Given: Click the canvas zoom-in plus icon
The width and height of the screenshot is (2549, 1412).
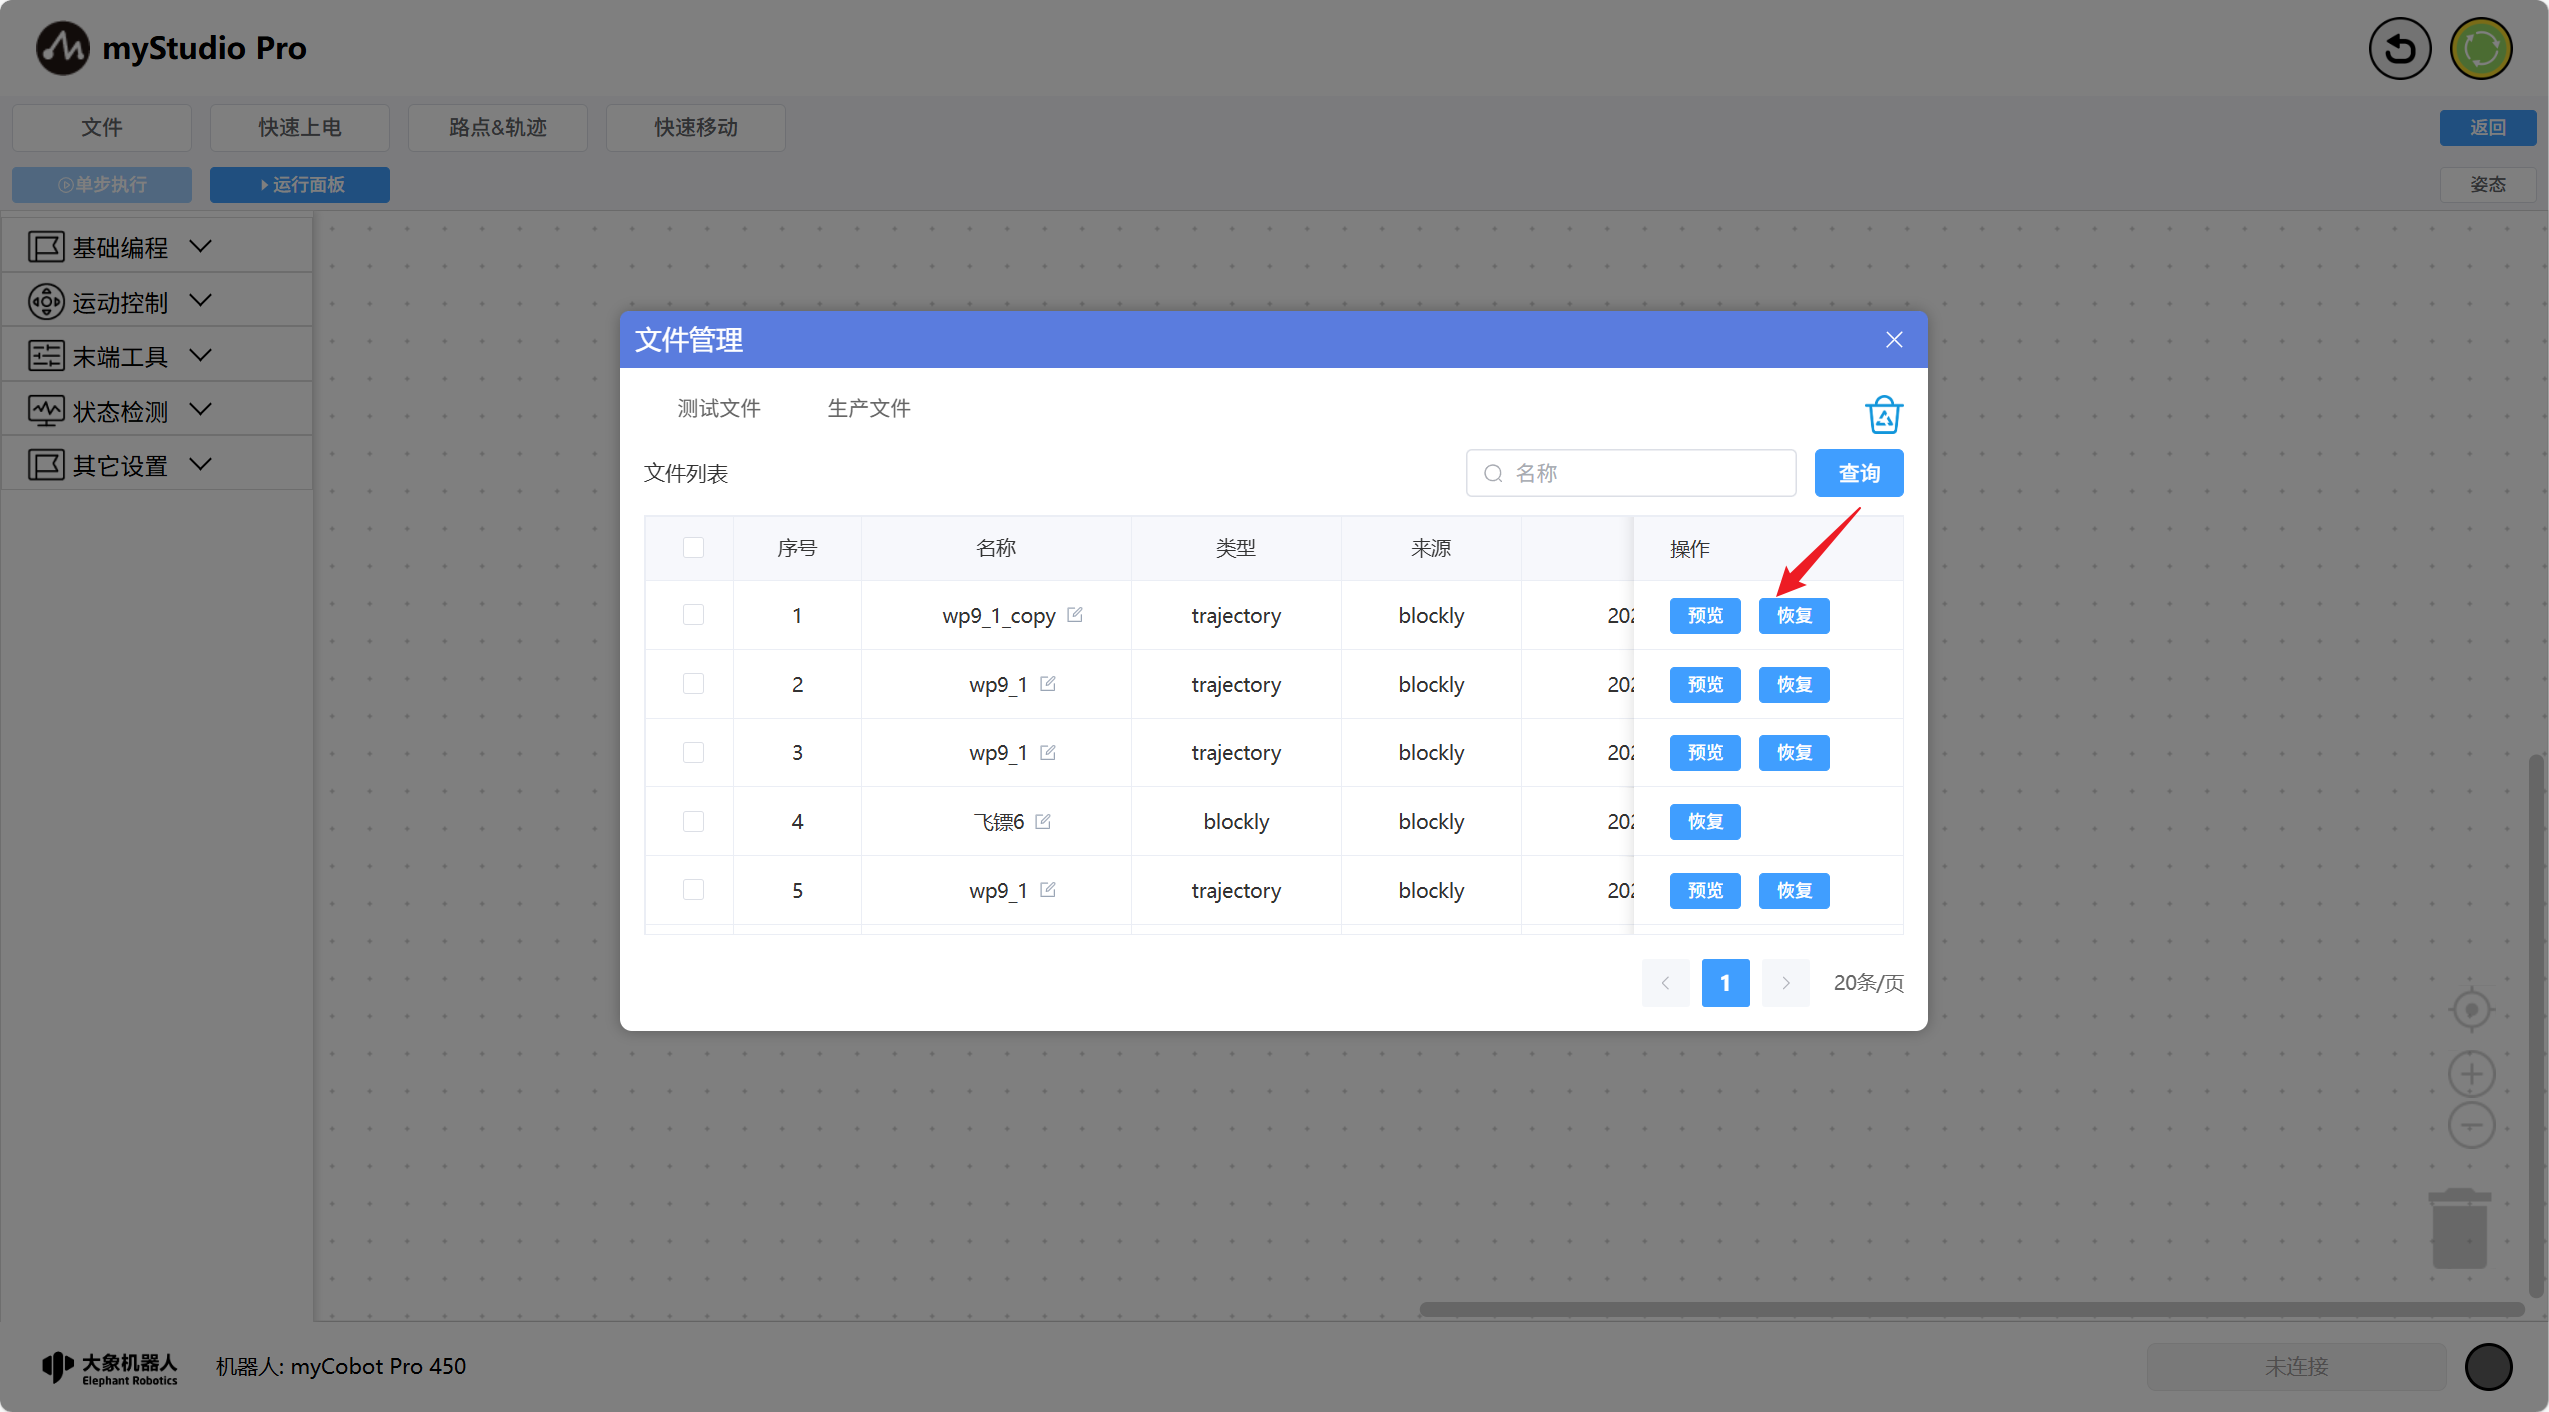Looking at the screenshot, I should [x=2471, y=1074].
